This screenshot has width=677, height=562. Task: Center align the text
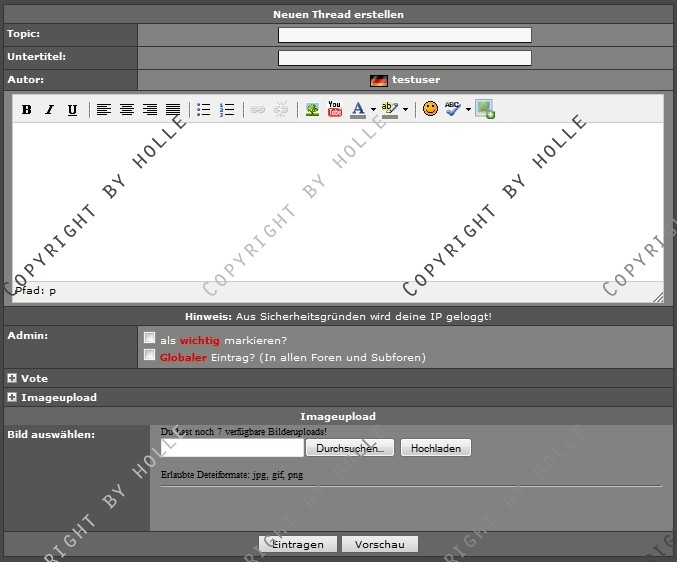(127, 110)
